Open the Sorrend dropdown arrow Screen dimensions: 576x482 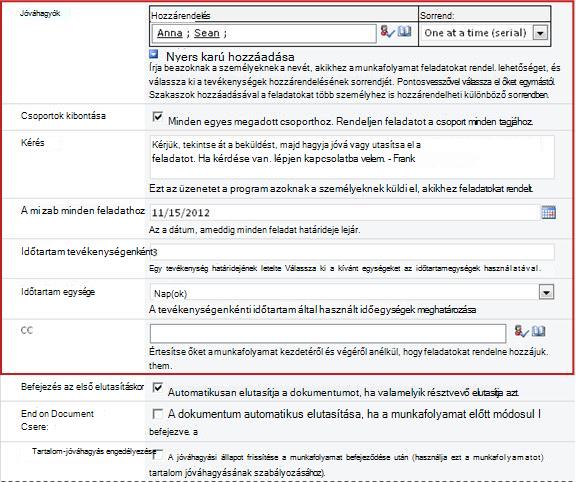tap(540, 33)
